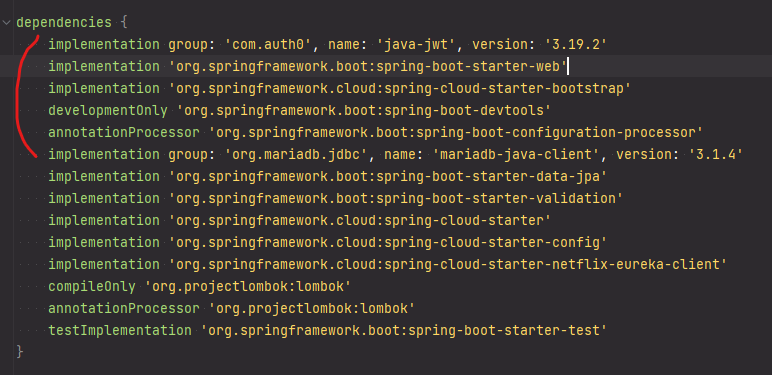
Task: Click the spring-boot-starter-test string
Action: point(404,330)
